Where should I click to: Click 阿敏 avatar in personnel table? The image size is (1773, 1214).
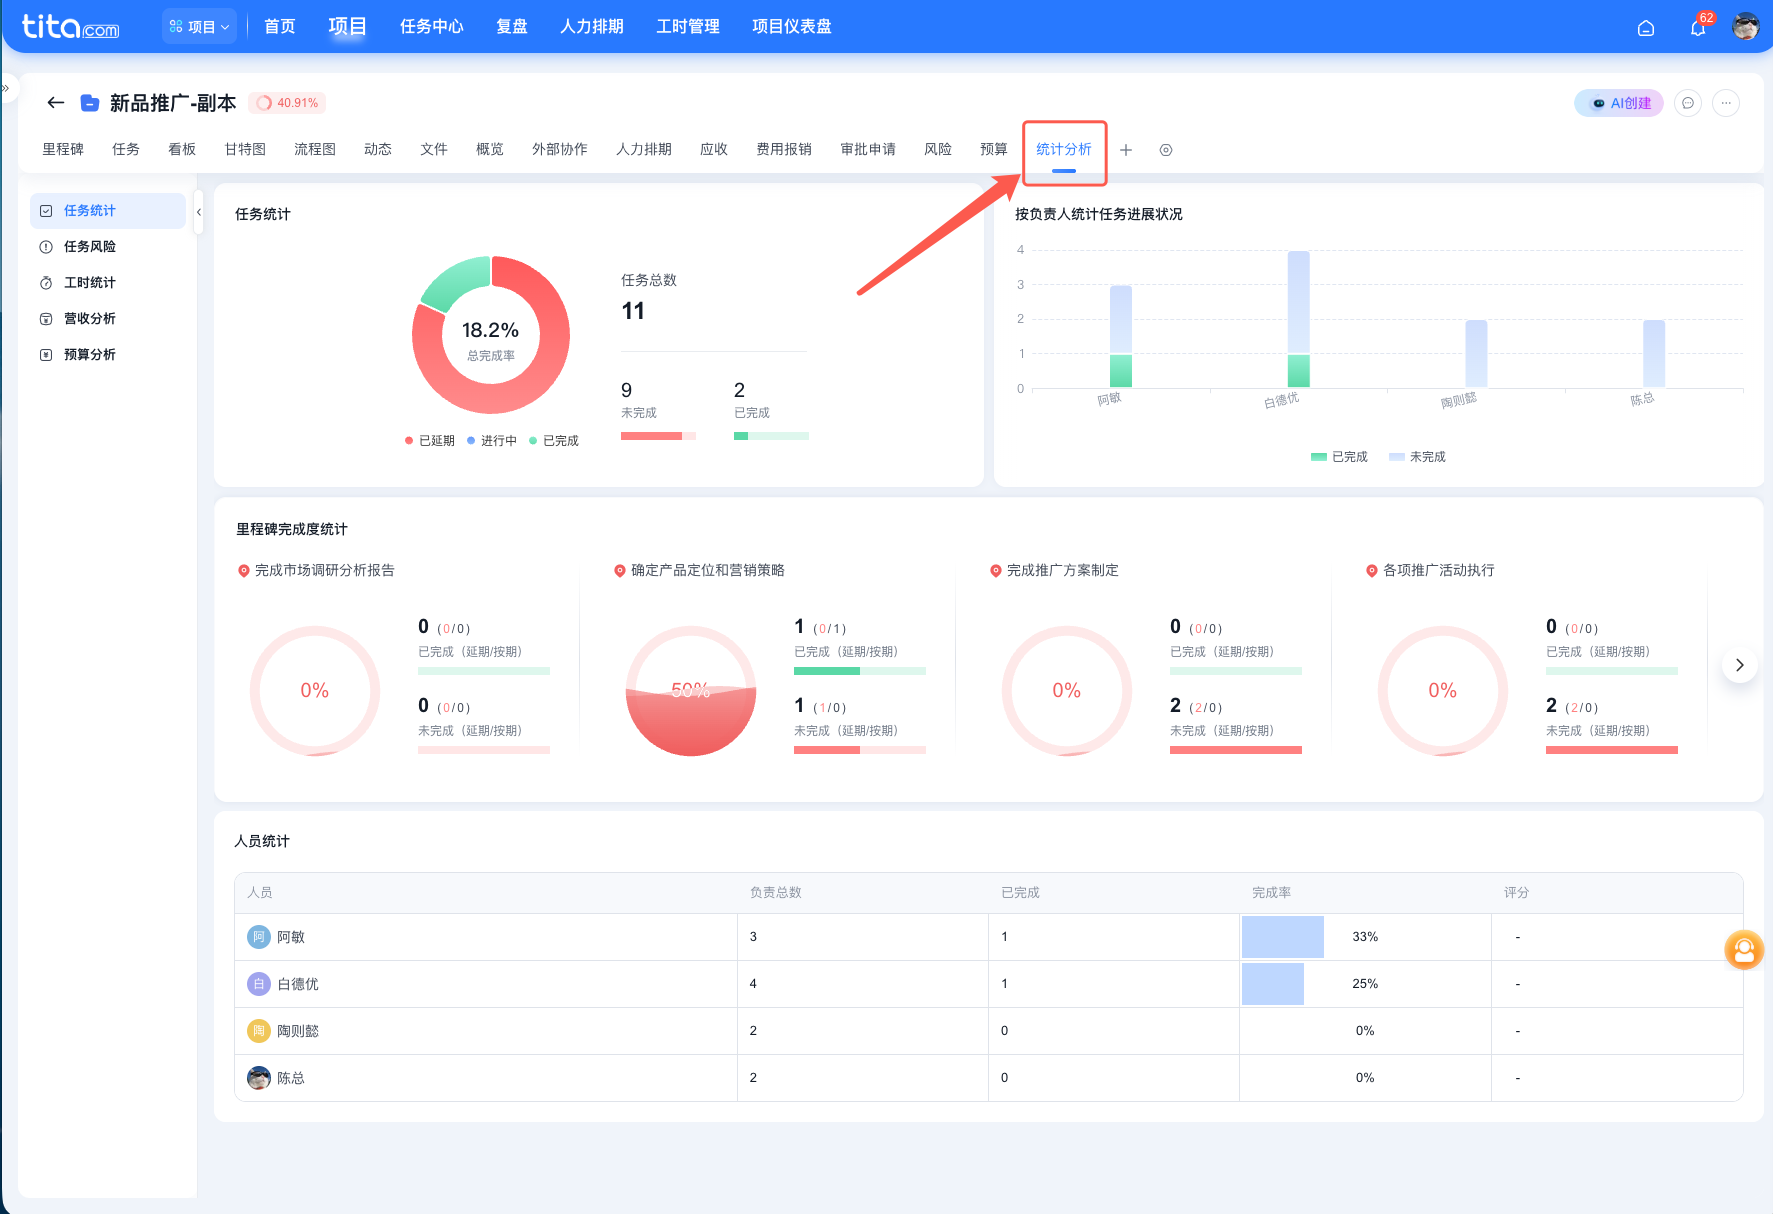pos(259,937)
